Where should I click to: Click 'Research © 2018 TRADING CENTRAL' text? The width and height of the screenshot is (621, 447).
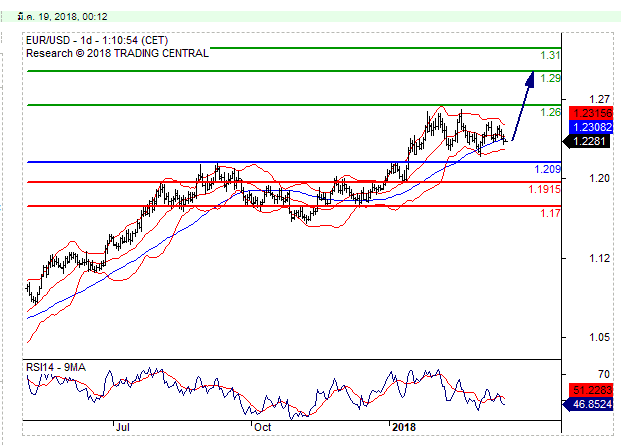tap(117, 53)
